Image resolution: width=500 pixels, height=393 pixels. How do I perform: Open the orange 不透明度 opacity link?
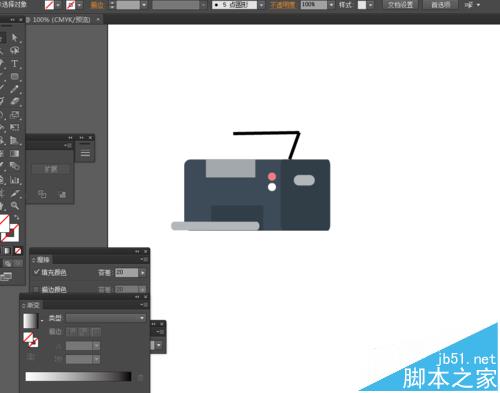tap(282, 5)
